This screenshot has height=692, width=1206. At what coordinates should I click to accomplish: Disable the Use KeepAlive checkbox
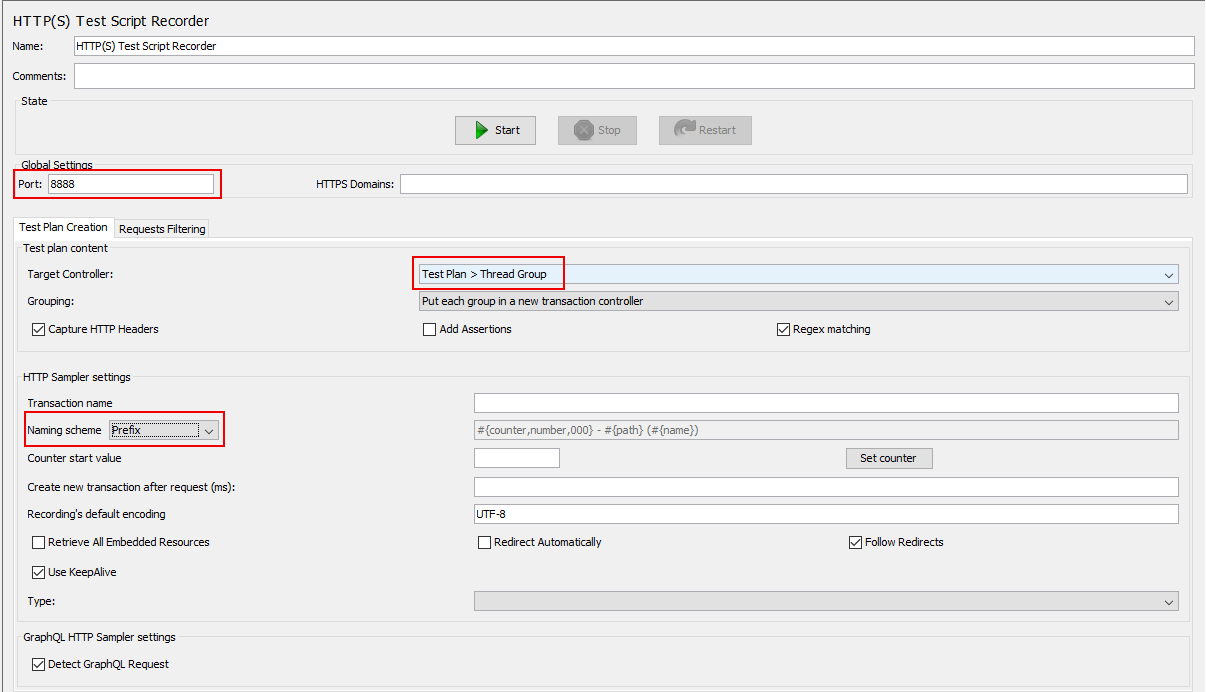pyautogui.click(x=39, y=572)
